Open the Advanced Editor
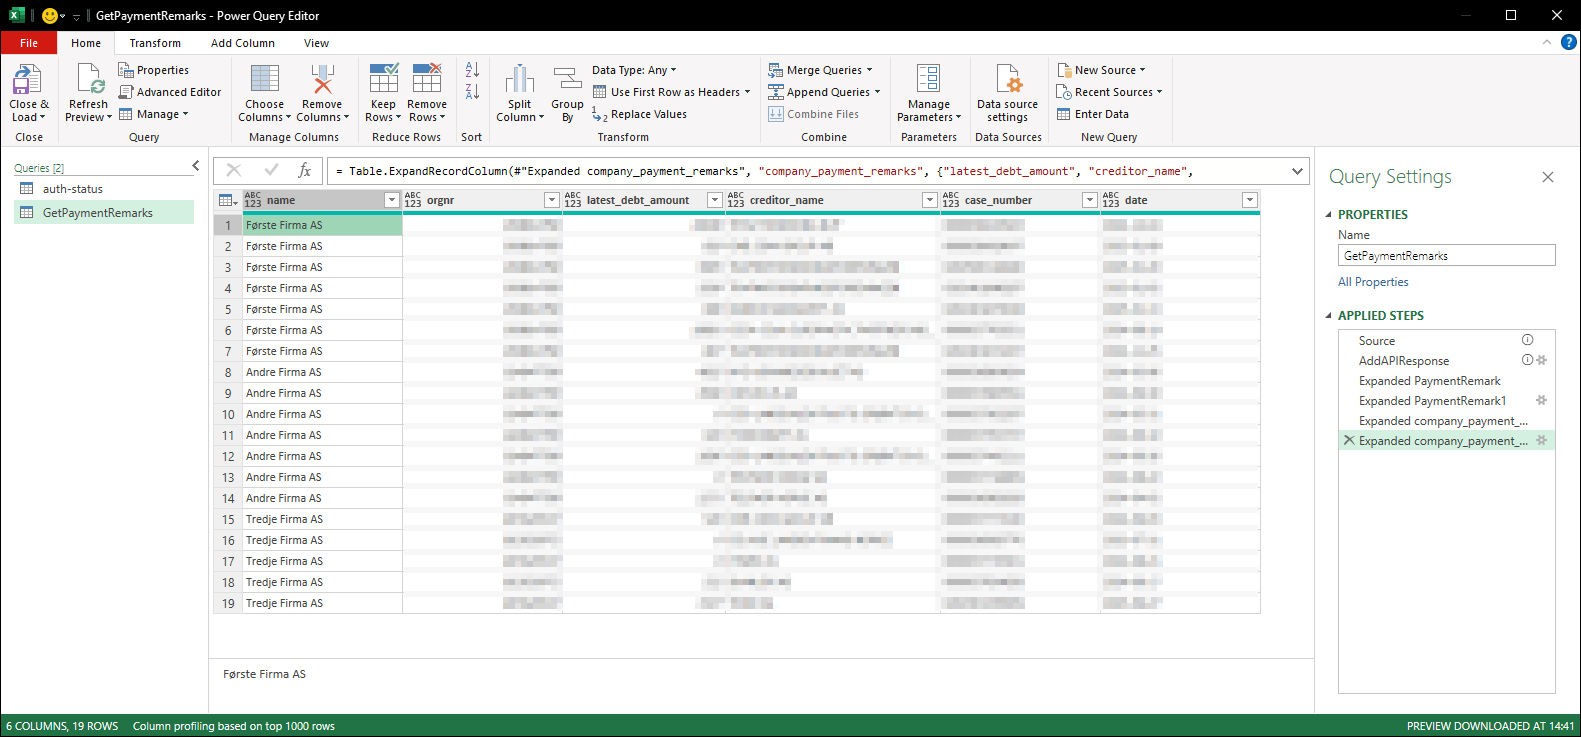The width and height of the screenshot is (1581, 737). [x=170, y=92]
